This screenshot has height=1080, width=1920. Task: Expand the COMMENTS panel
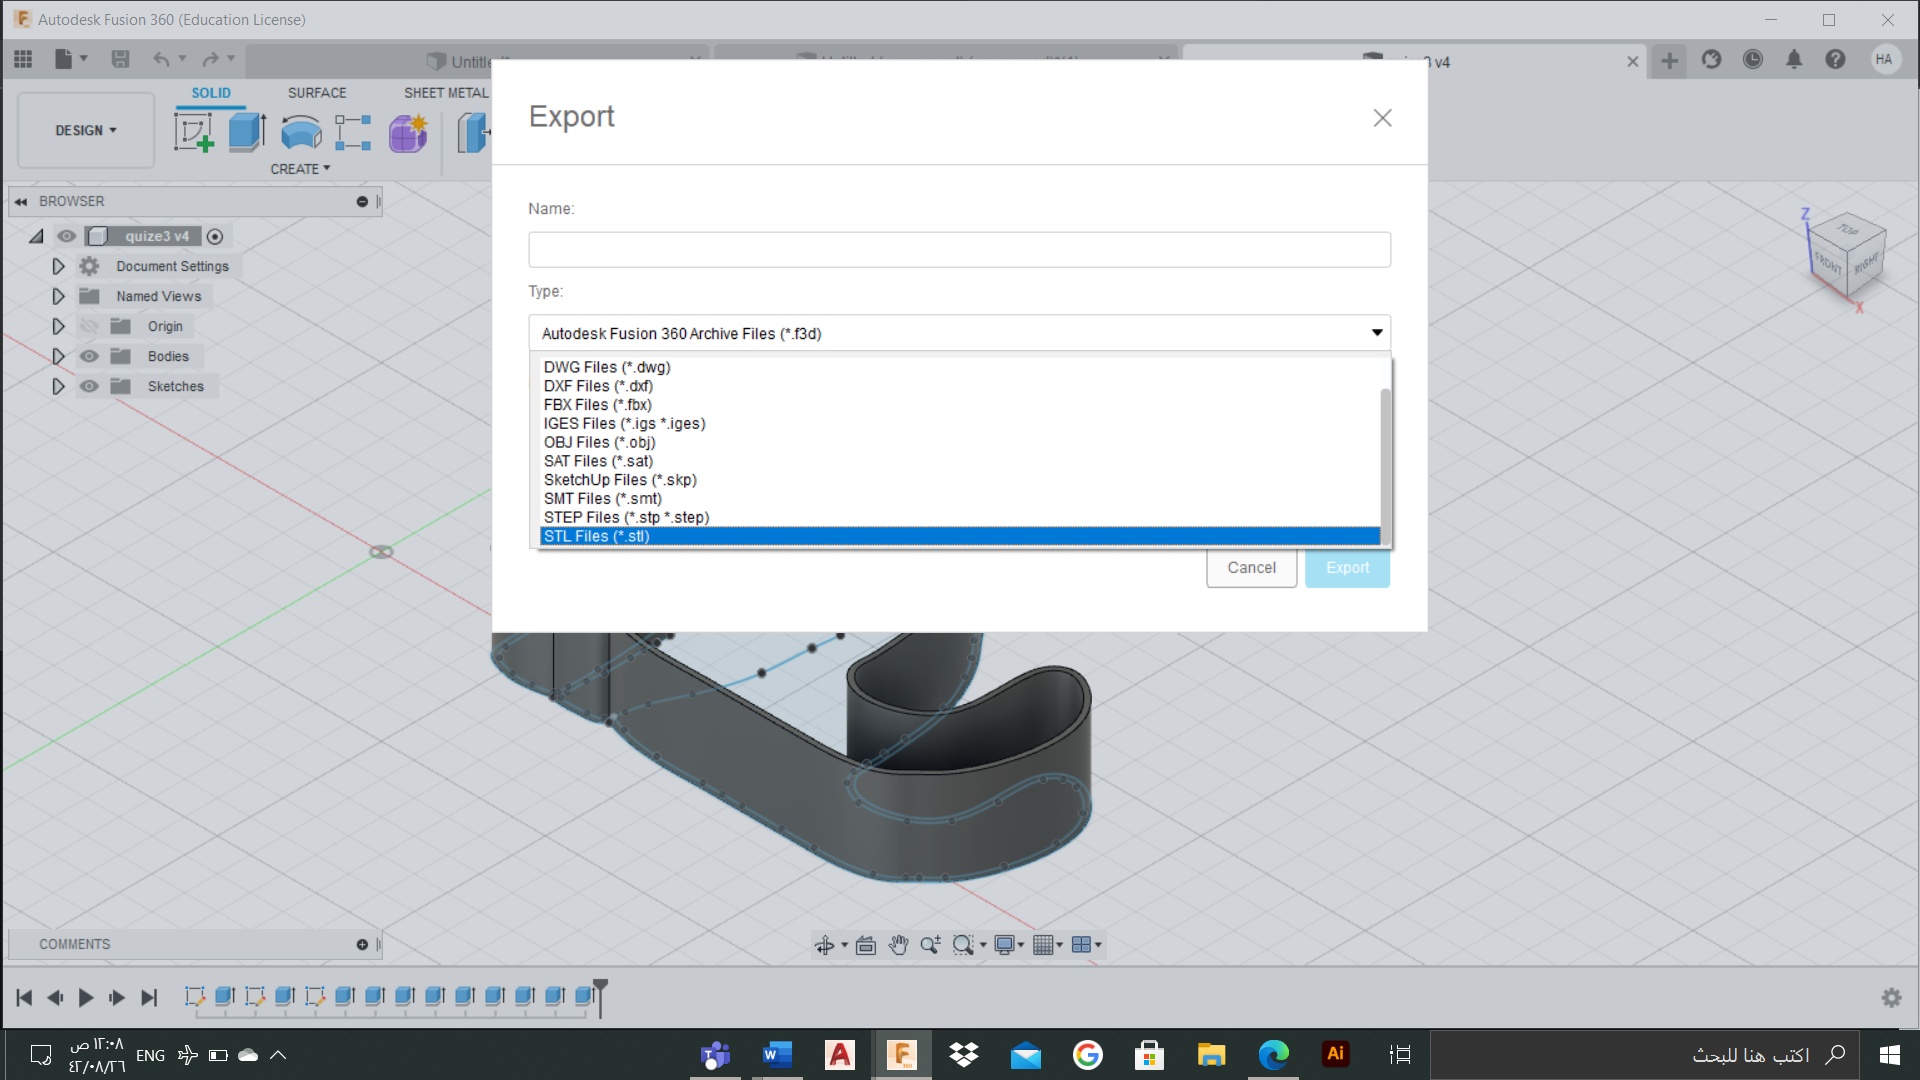click(362, 945)
